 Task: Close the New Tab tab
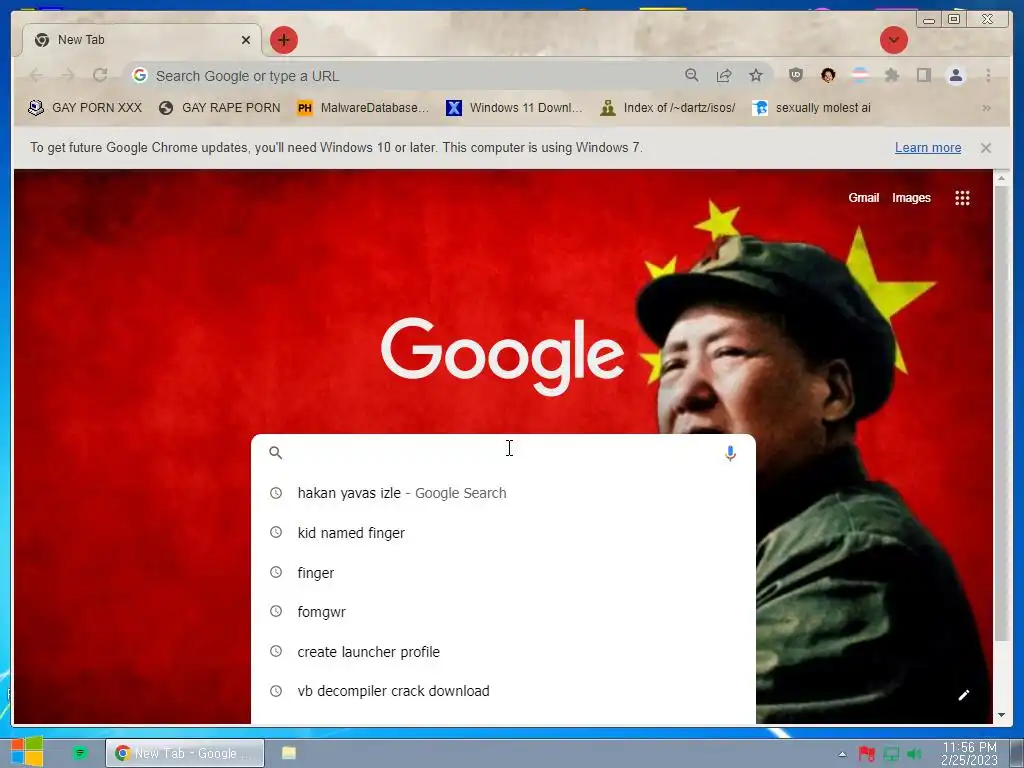[x=246, y=40]
